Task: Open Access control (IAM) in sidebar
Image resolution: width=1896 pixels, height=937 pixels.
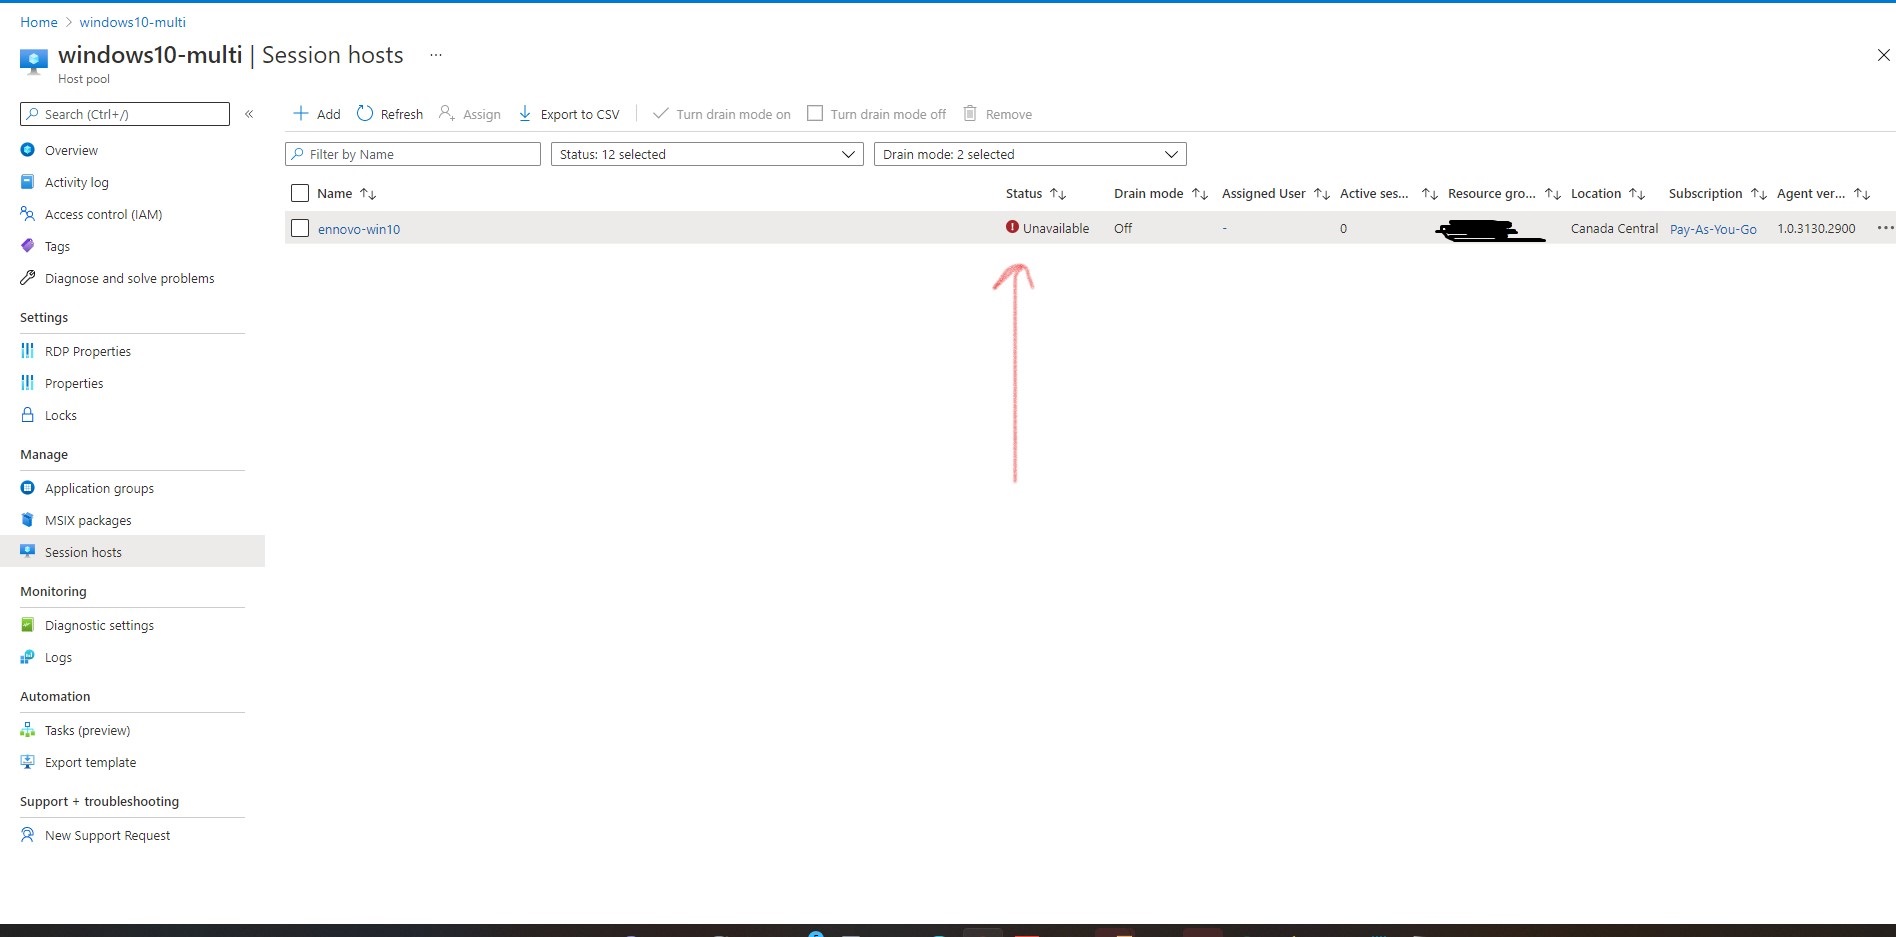Action: [x=103, y=214]
